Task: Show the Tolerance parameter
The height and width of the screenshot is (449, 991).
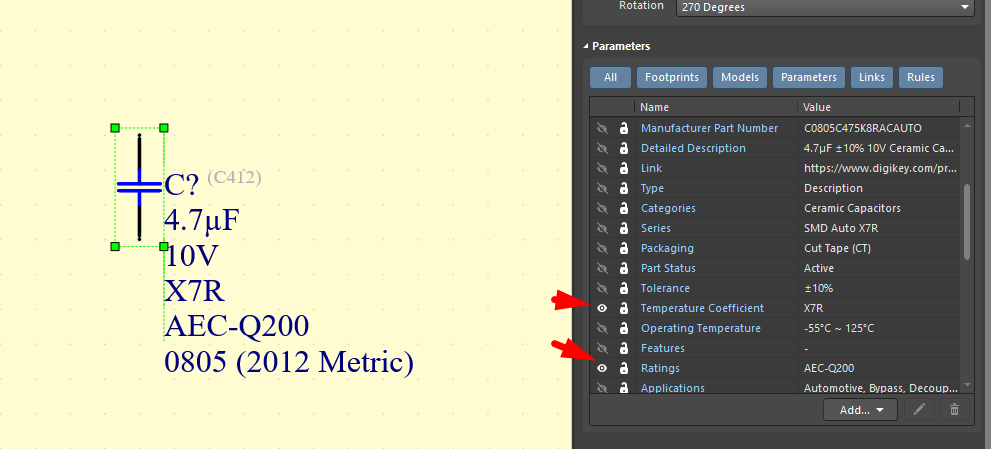Action: (x=602, y=288)
